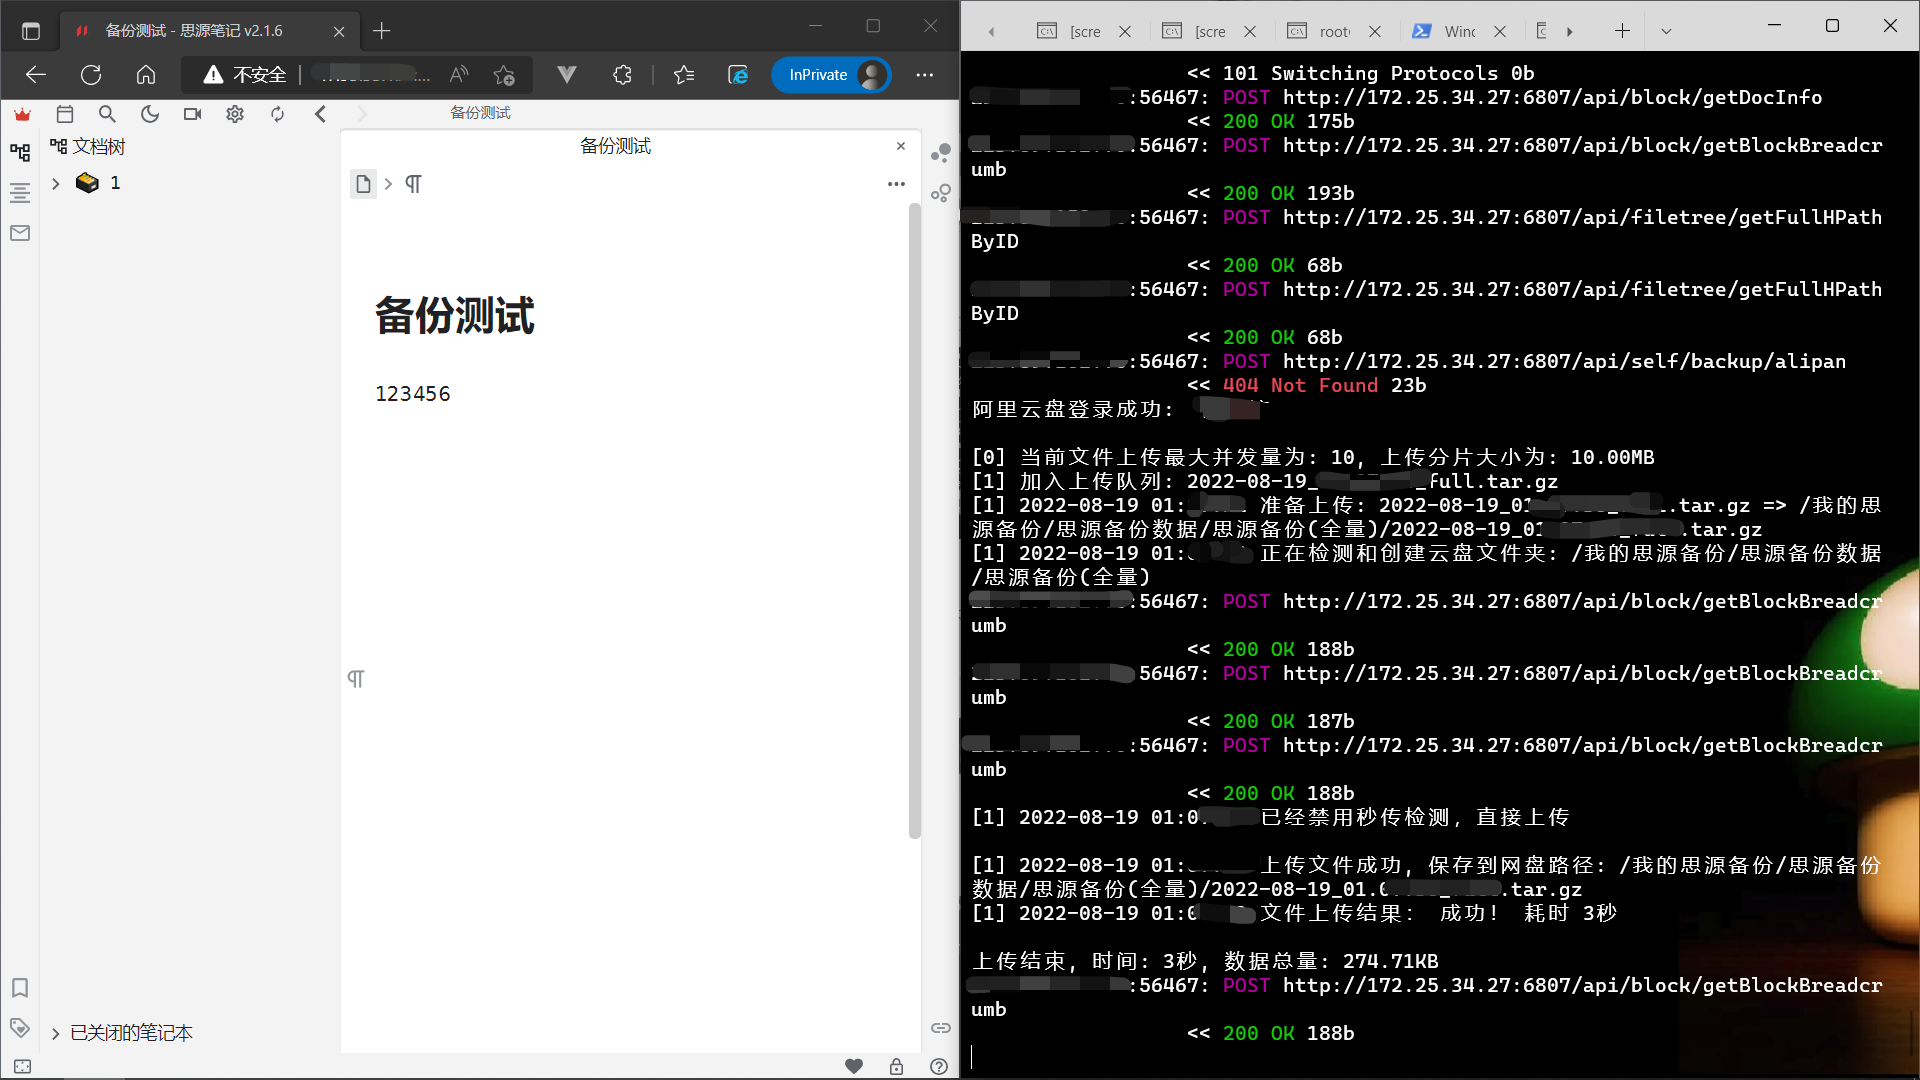Open document more options ellipsis menu
The height and width of the screenshot is (1080, 1920).
pos(896,184)
